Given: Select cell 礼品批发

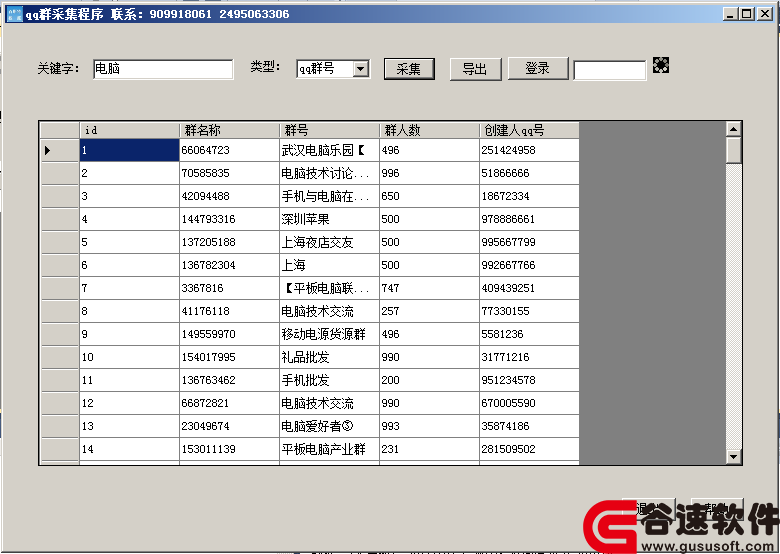Looking at the screenshot, I should 329,357.
